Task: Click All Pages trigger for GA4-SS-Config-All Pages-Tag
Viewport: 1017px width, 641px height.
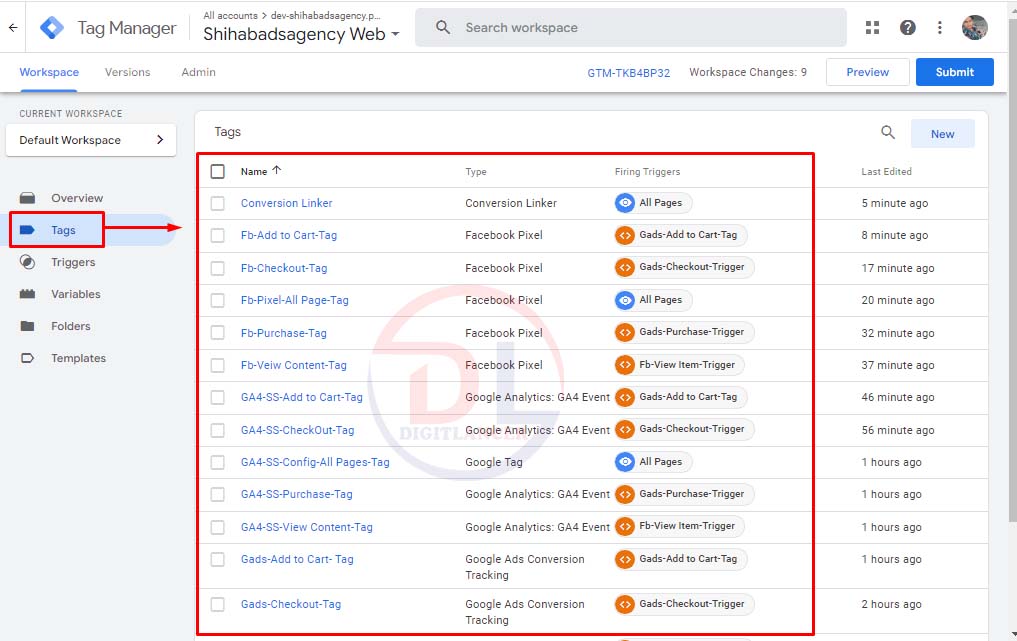Action: coord(653,462)
